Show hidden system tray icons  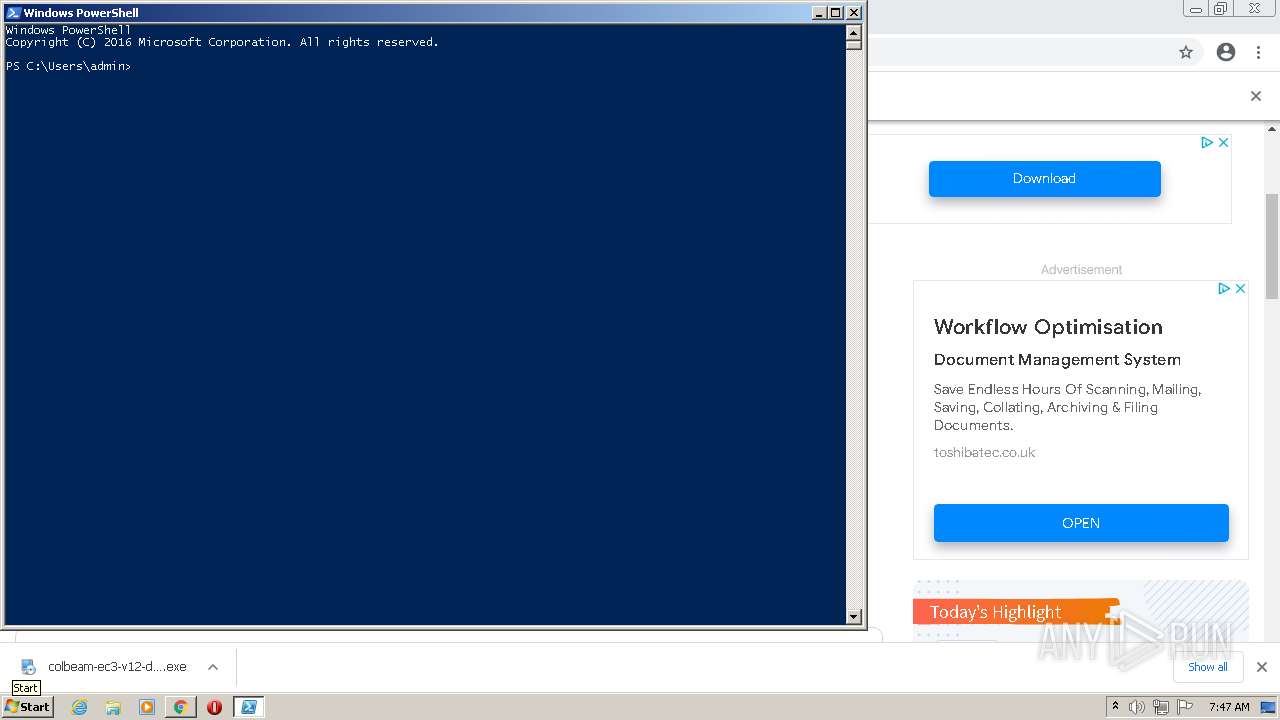coord(1115,706)
